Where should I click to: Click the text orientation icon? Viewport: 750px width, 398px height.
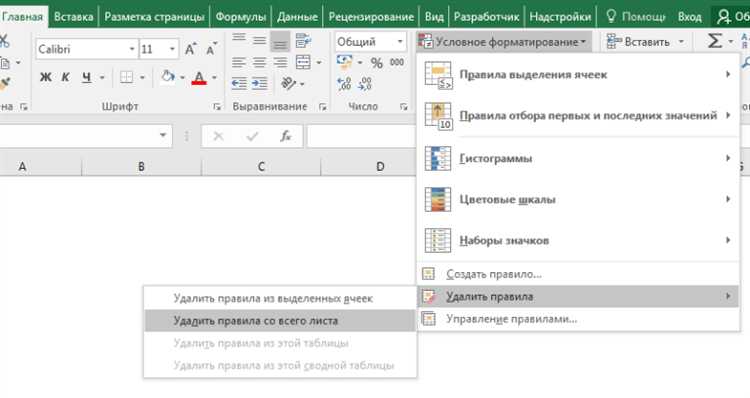(x=288, y=83)
